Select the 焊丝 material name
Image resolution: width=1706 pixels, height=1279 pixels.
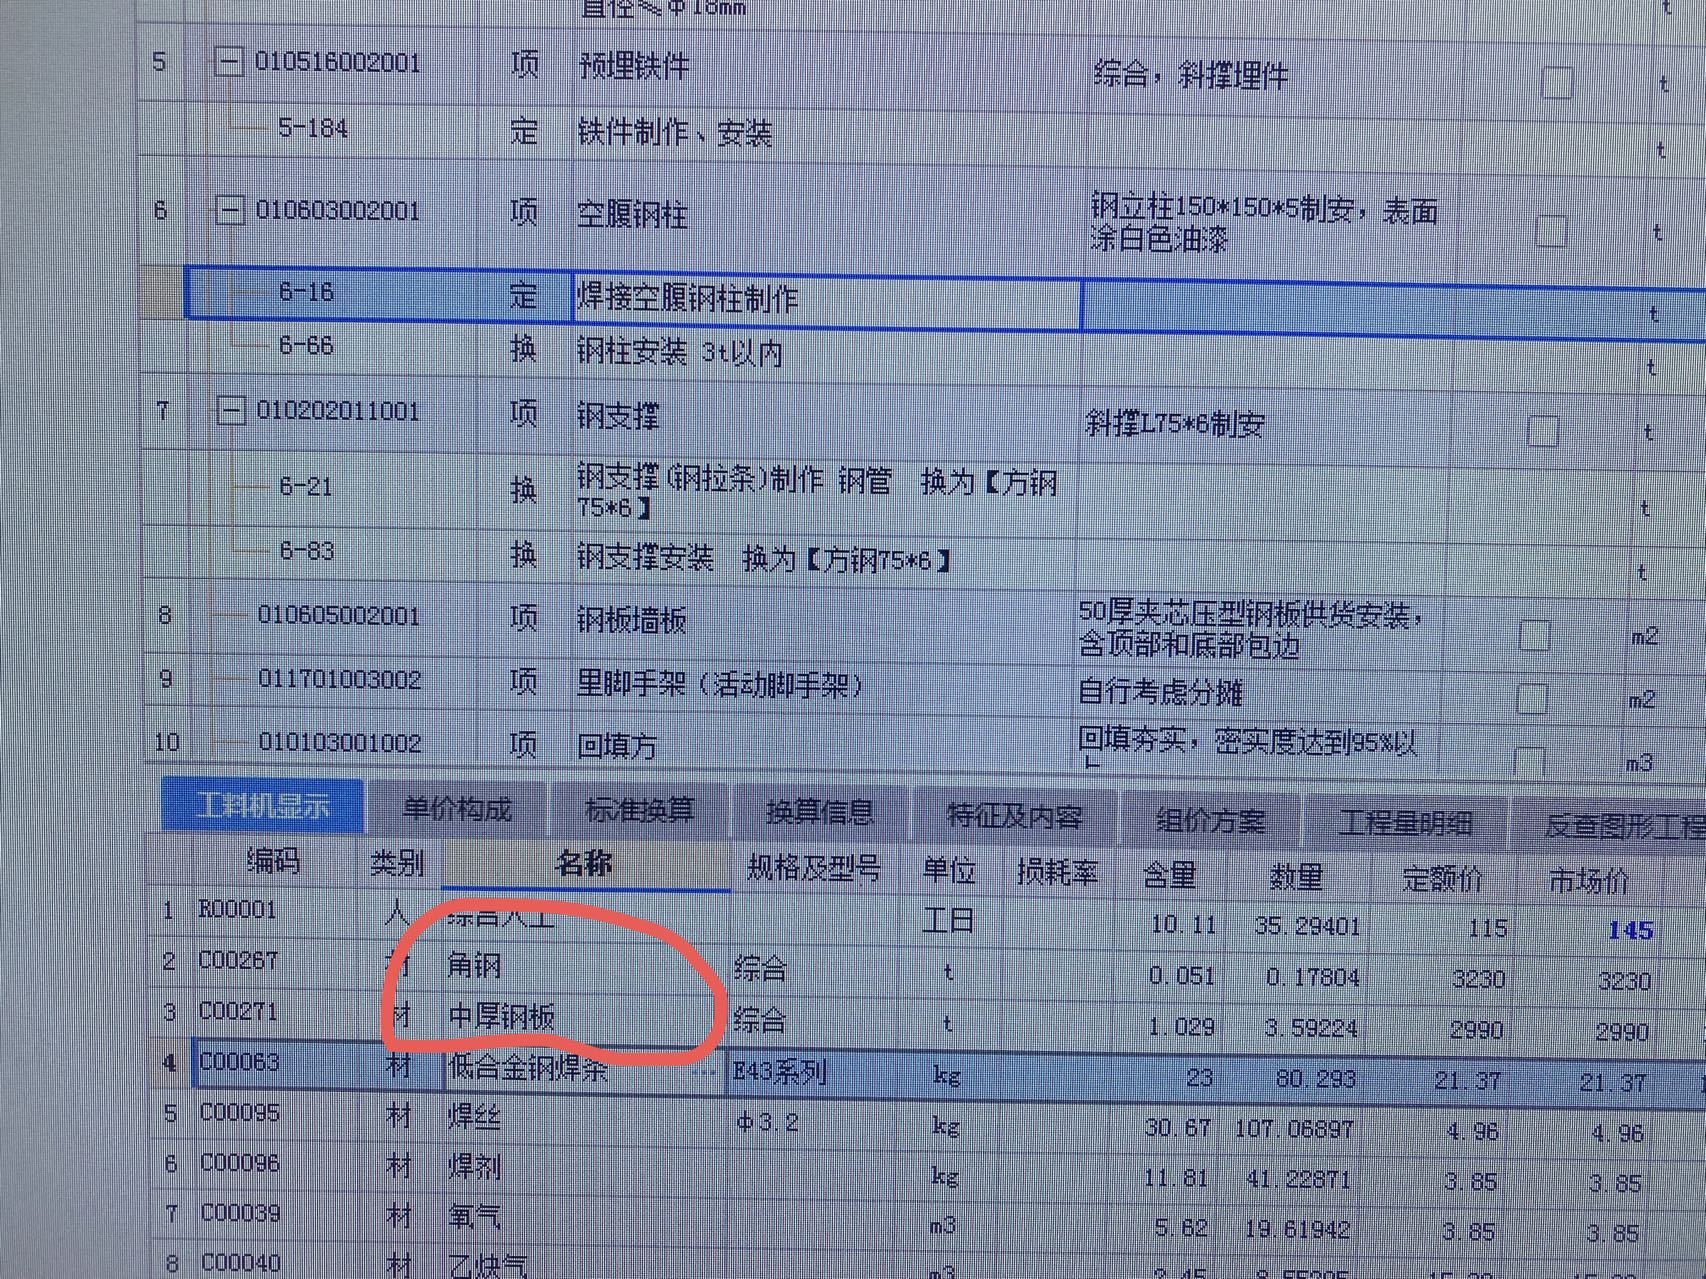pyautogui.click(x=474, y=1116)
